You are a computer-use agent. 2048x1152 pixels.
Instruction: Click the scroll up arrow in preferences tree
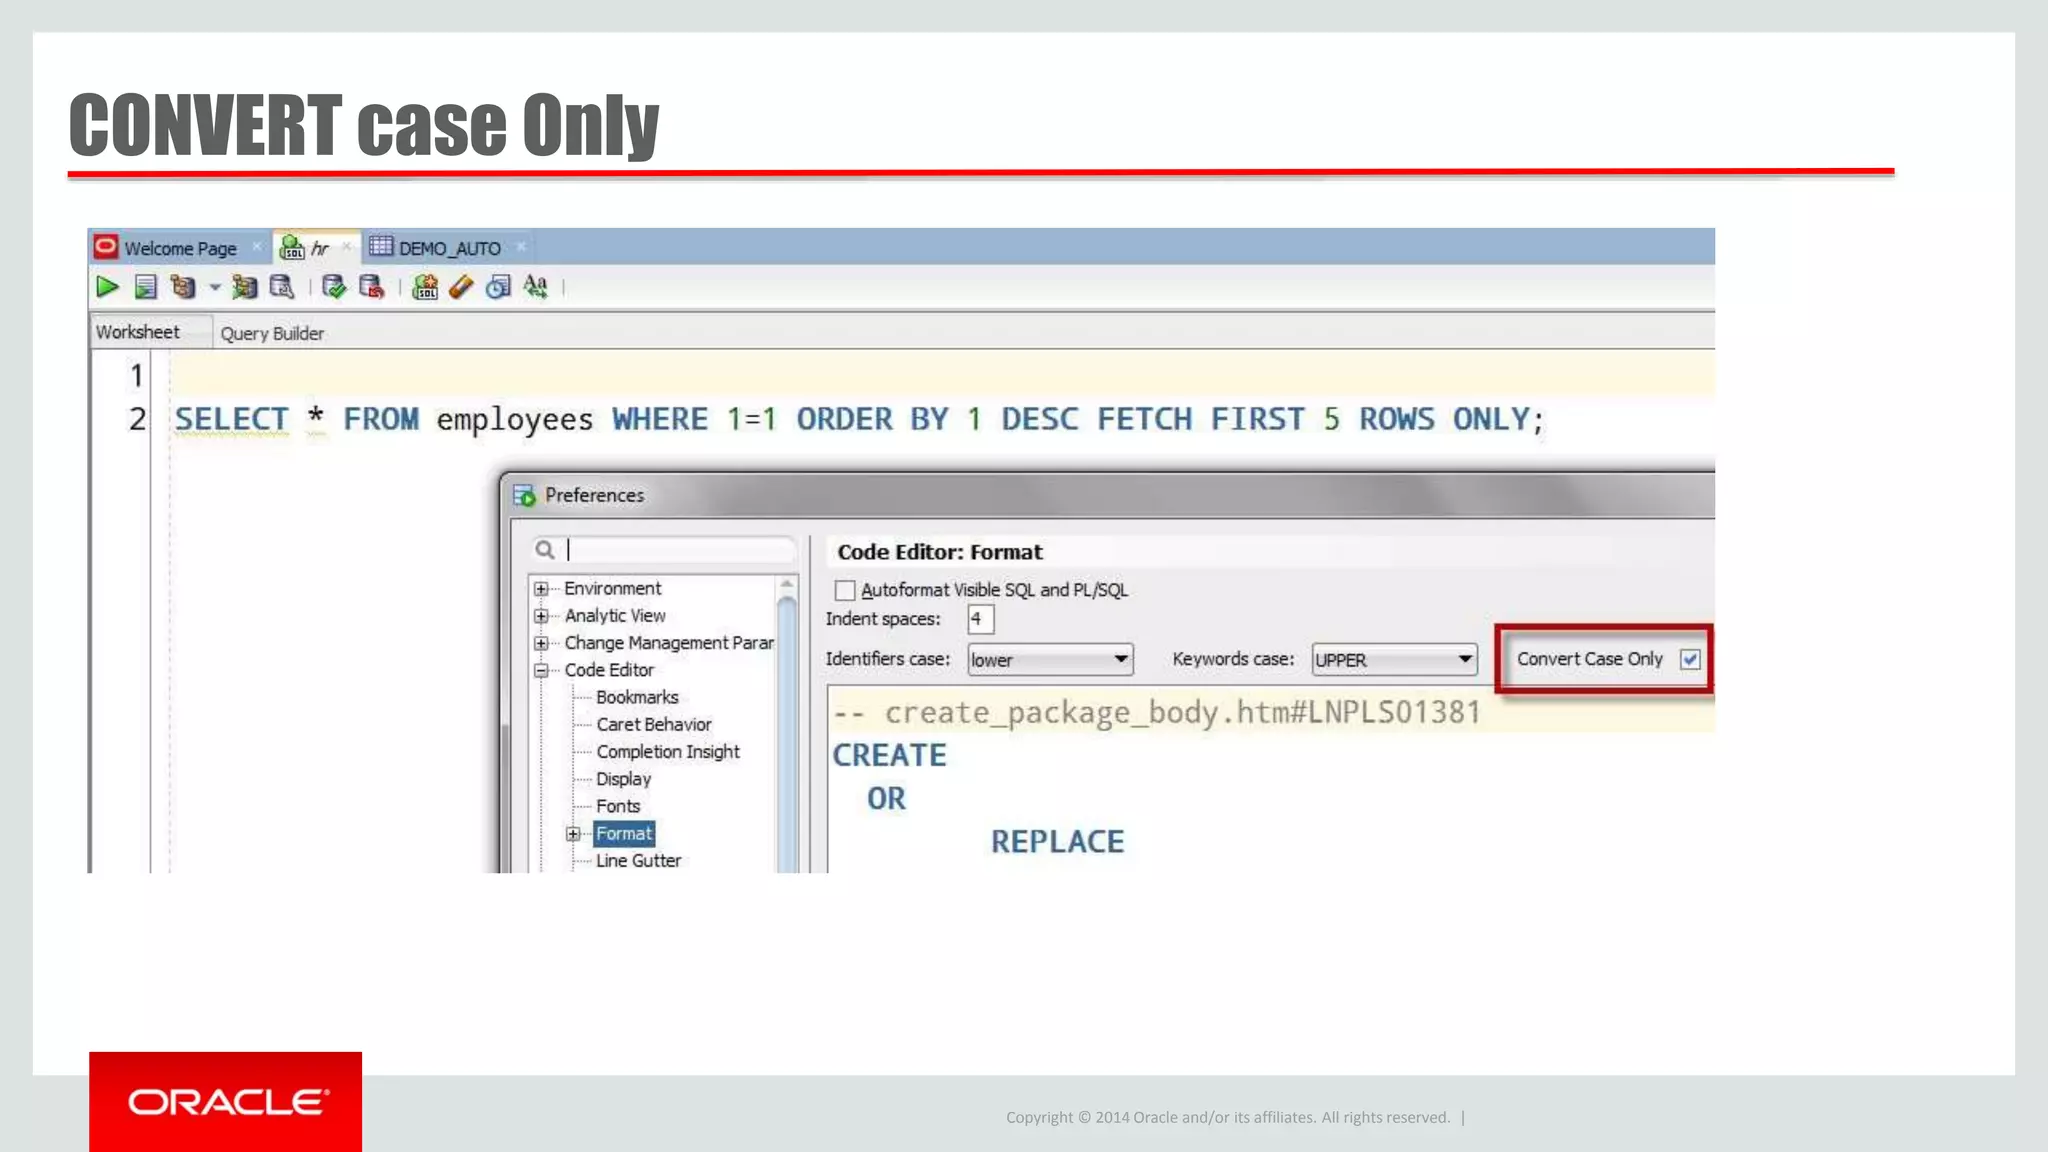[x=787, y=584]
